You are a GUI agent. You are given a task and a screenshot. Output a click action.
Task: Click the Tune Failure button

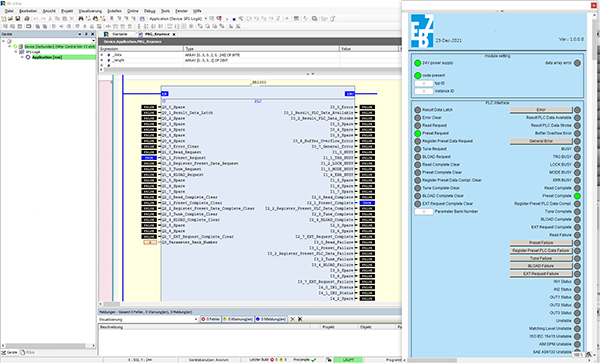(541, 258)
